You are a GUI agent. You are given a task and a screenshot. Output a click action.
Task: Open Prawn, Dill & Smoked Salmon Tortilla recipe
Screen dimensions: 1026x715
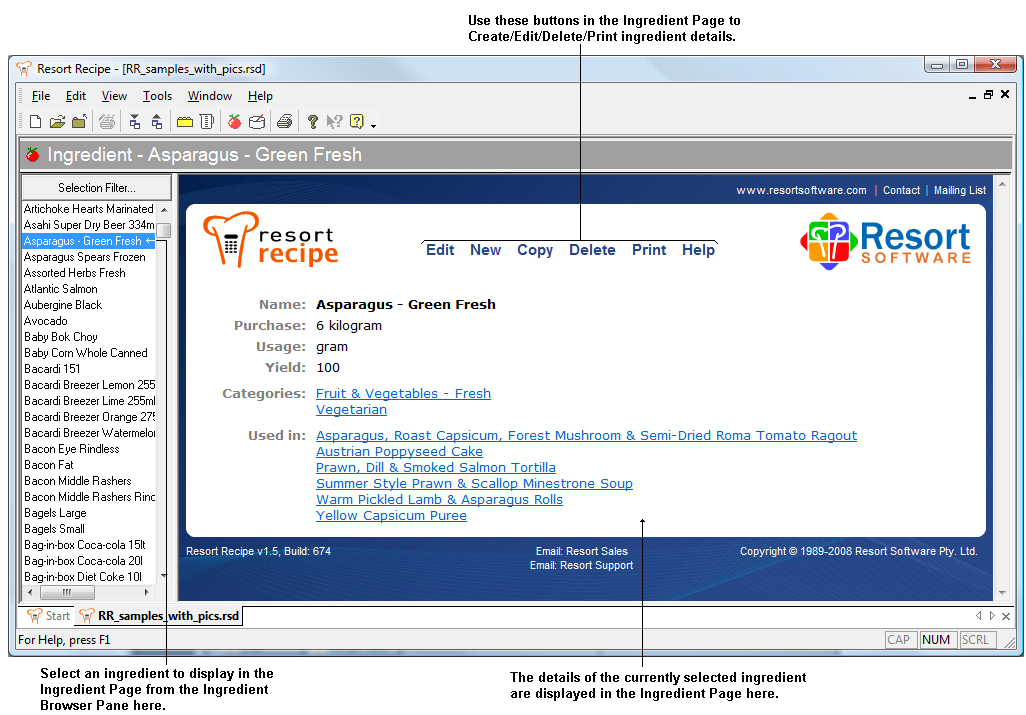436,467
